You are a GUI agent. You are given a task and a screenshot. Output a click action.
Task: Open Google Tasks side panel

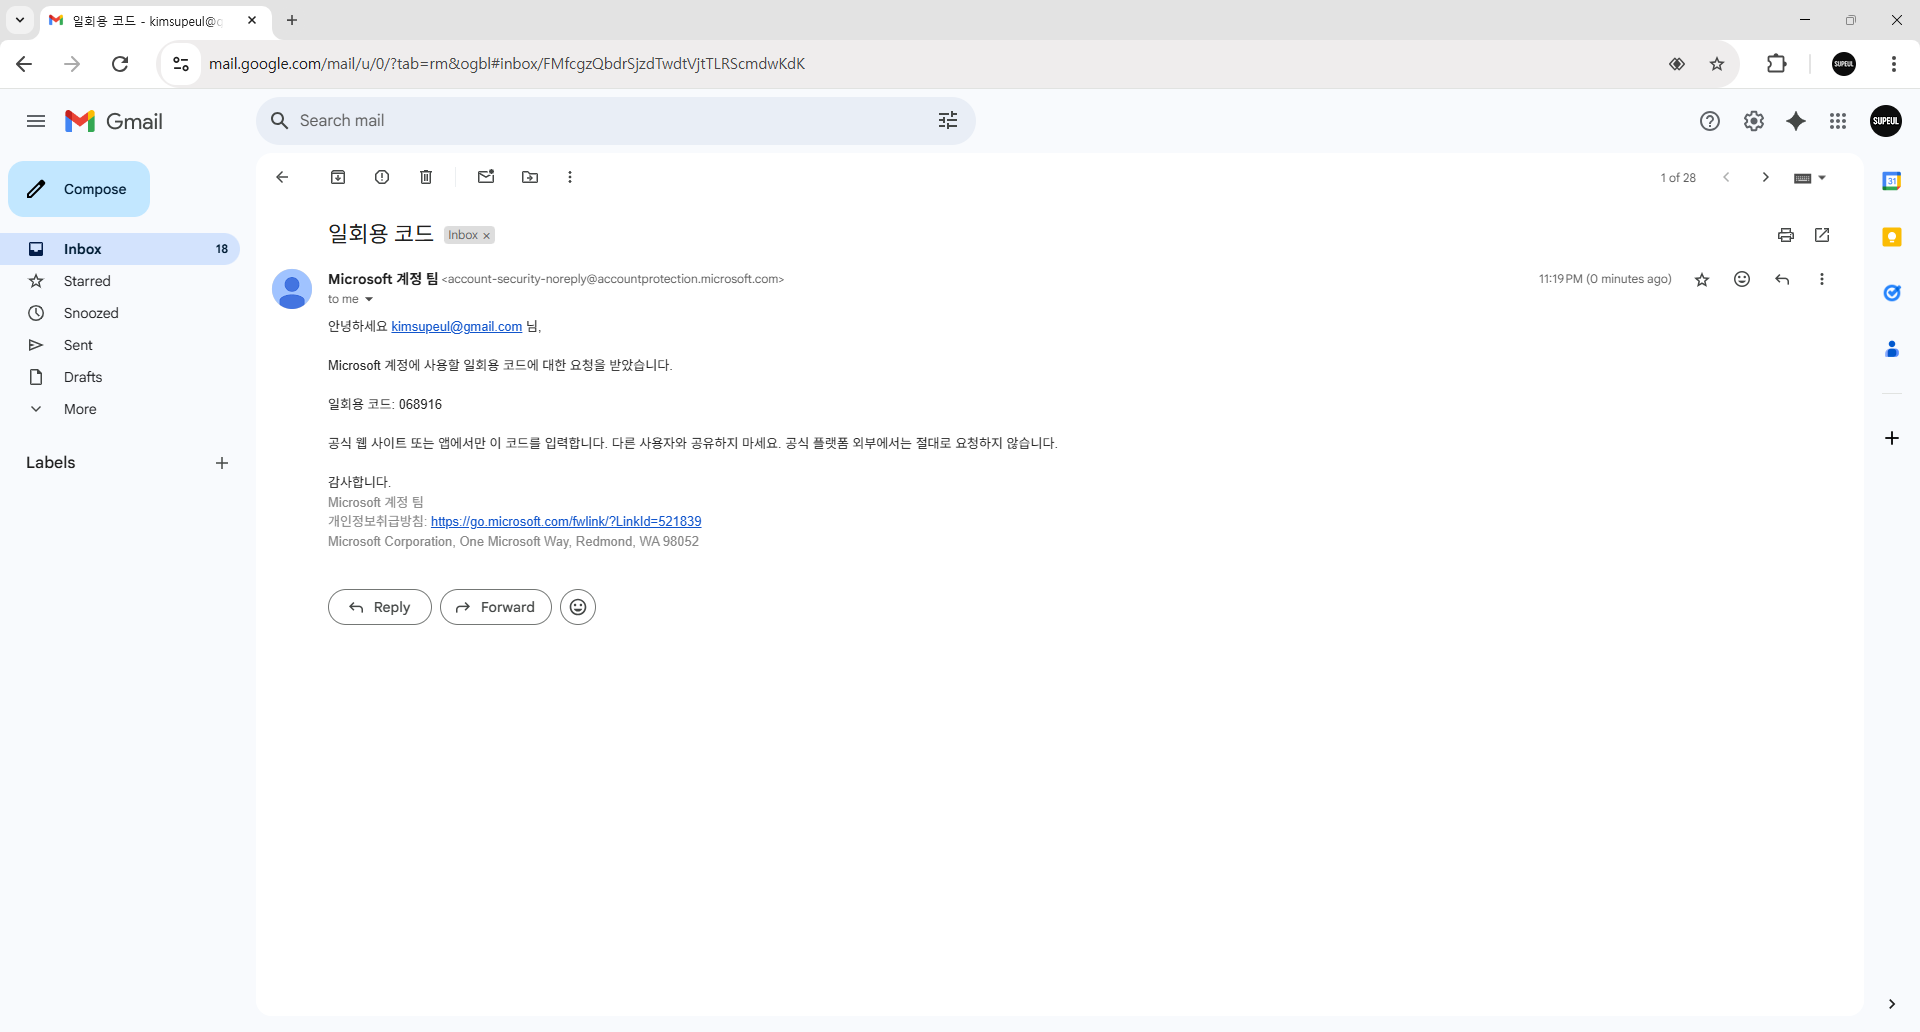1892,293
